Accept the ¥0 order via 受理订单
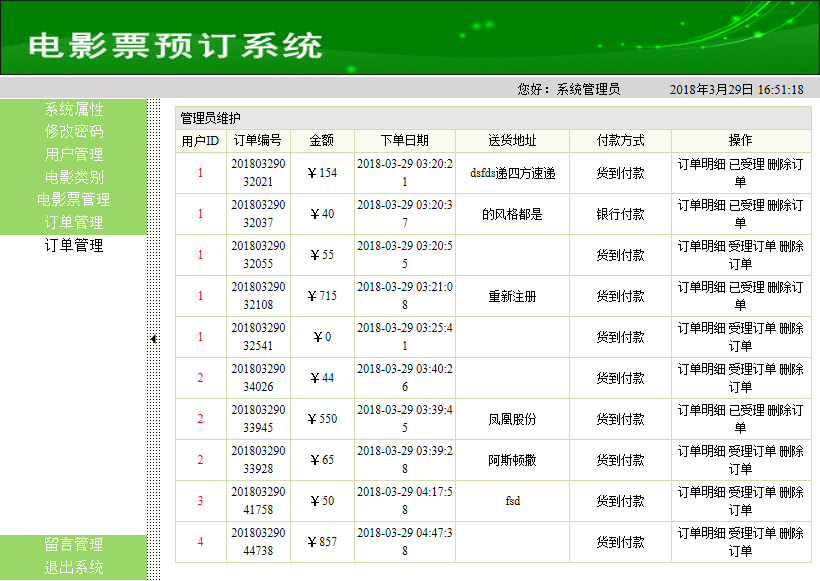 [x=752, y=328]
